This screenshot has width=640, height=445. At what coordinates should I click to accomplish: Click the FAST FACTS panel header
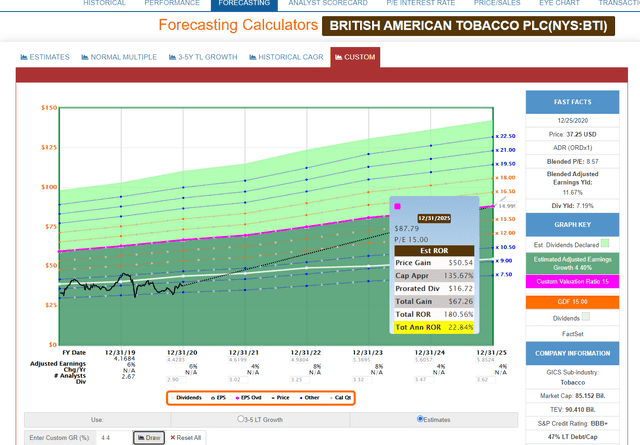[x=572, y=102]
